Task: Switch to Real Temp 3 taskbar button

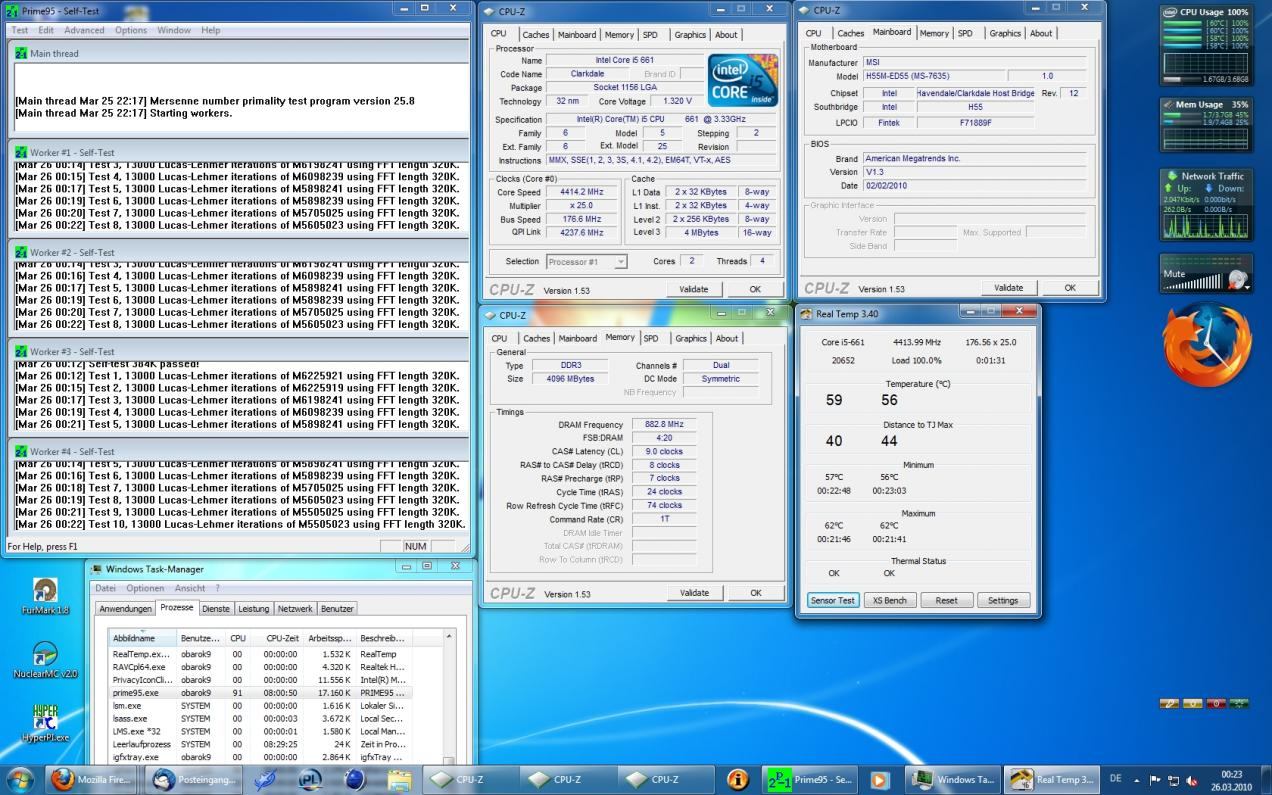Action: coord(1053,780)
